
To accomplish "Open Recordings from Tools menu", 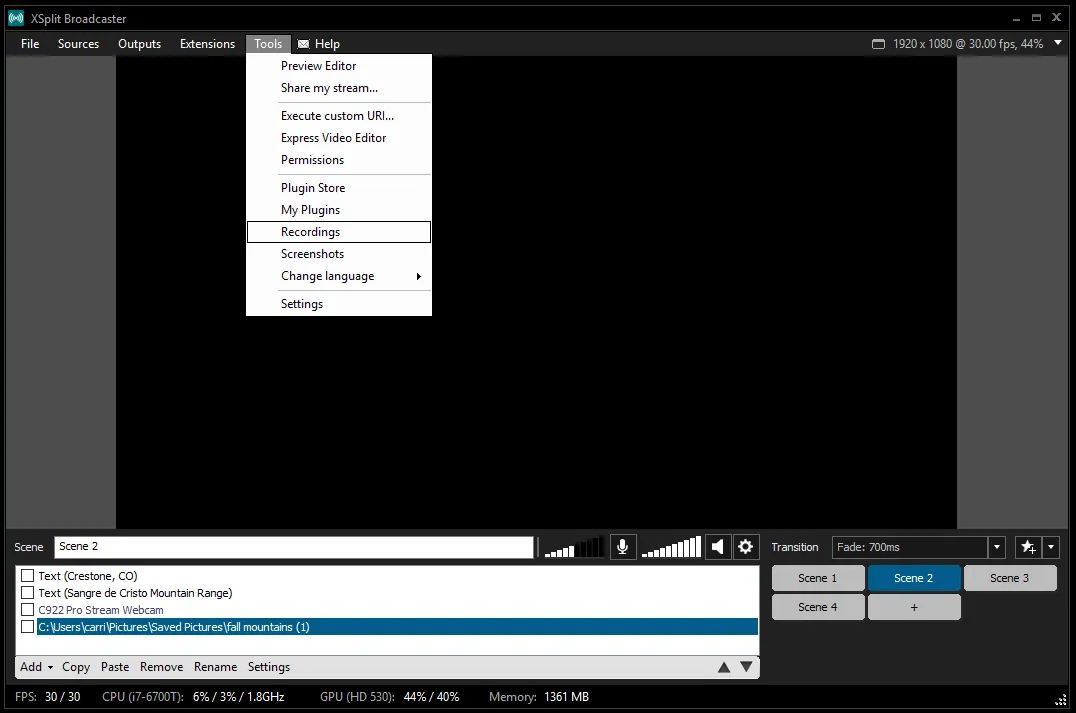I will (339, 232).
